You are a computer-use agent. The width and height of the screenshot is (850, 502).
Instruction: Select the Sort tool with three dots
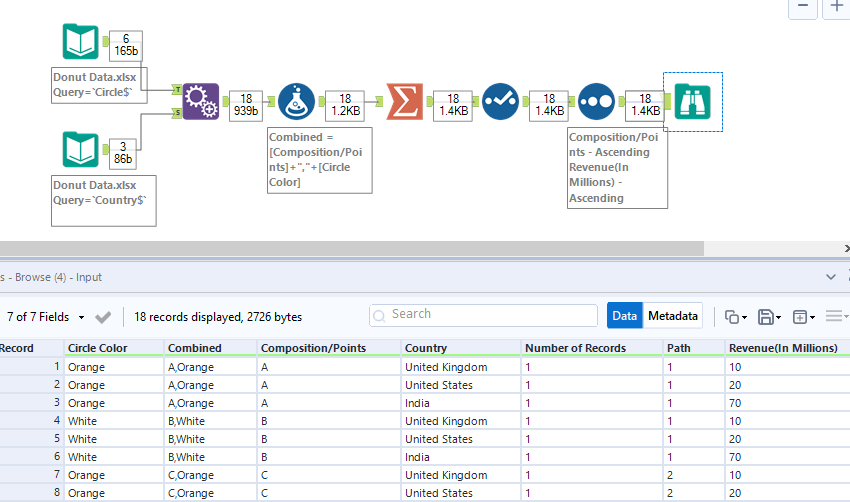tap(596, 101)
